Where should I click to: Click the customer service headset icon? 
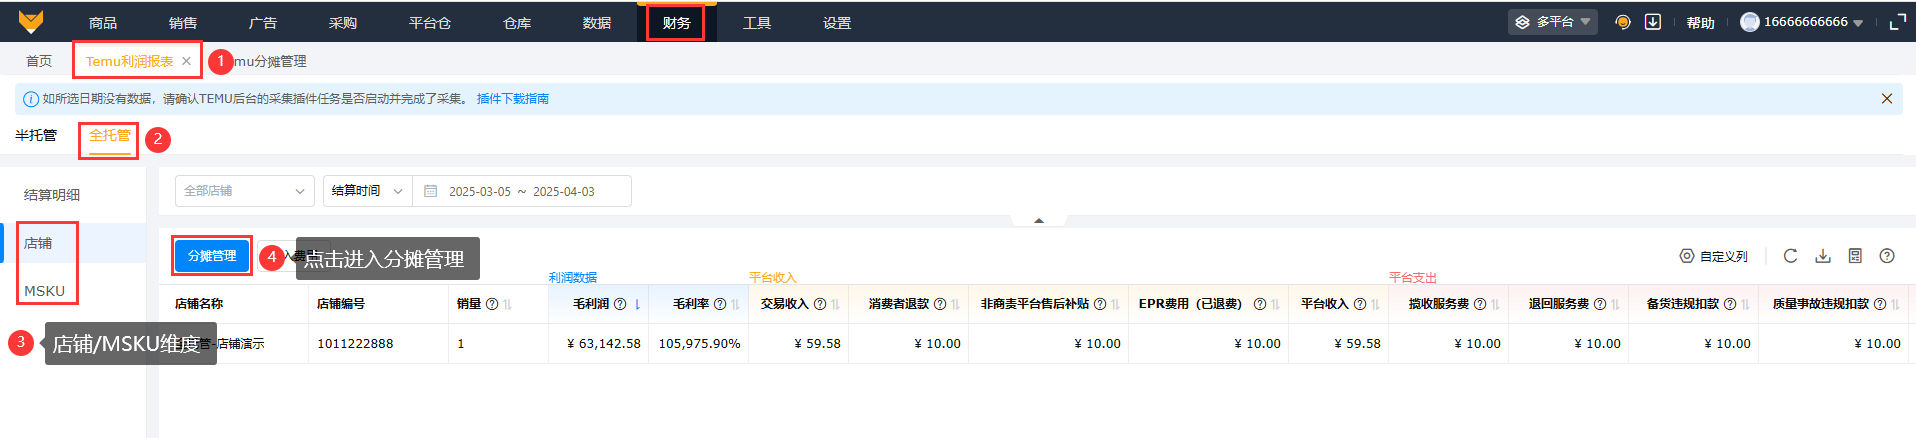pyautogui.click(x=1623, y=22)
